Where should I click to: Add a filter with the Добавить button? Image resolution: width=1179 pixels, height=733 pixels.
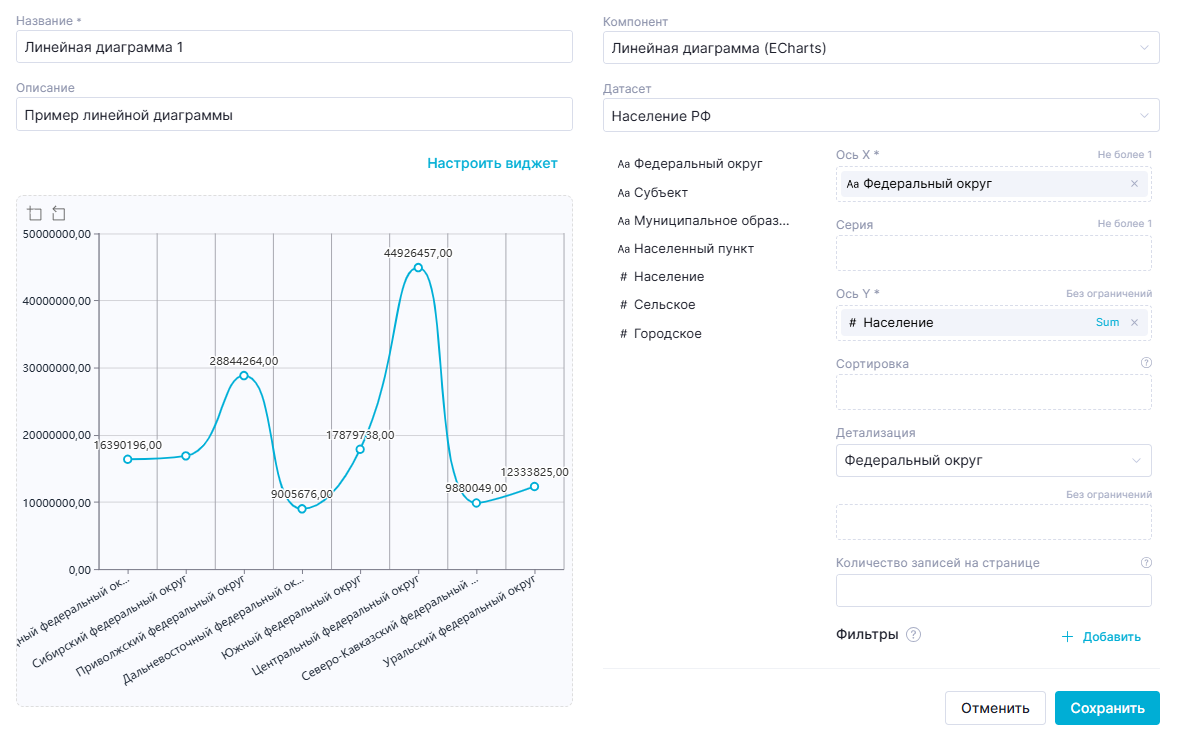click(1100, 637)
